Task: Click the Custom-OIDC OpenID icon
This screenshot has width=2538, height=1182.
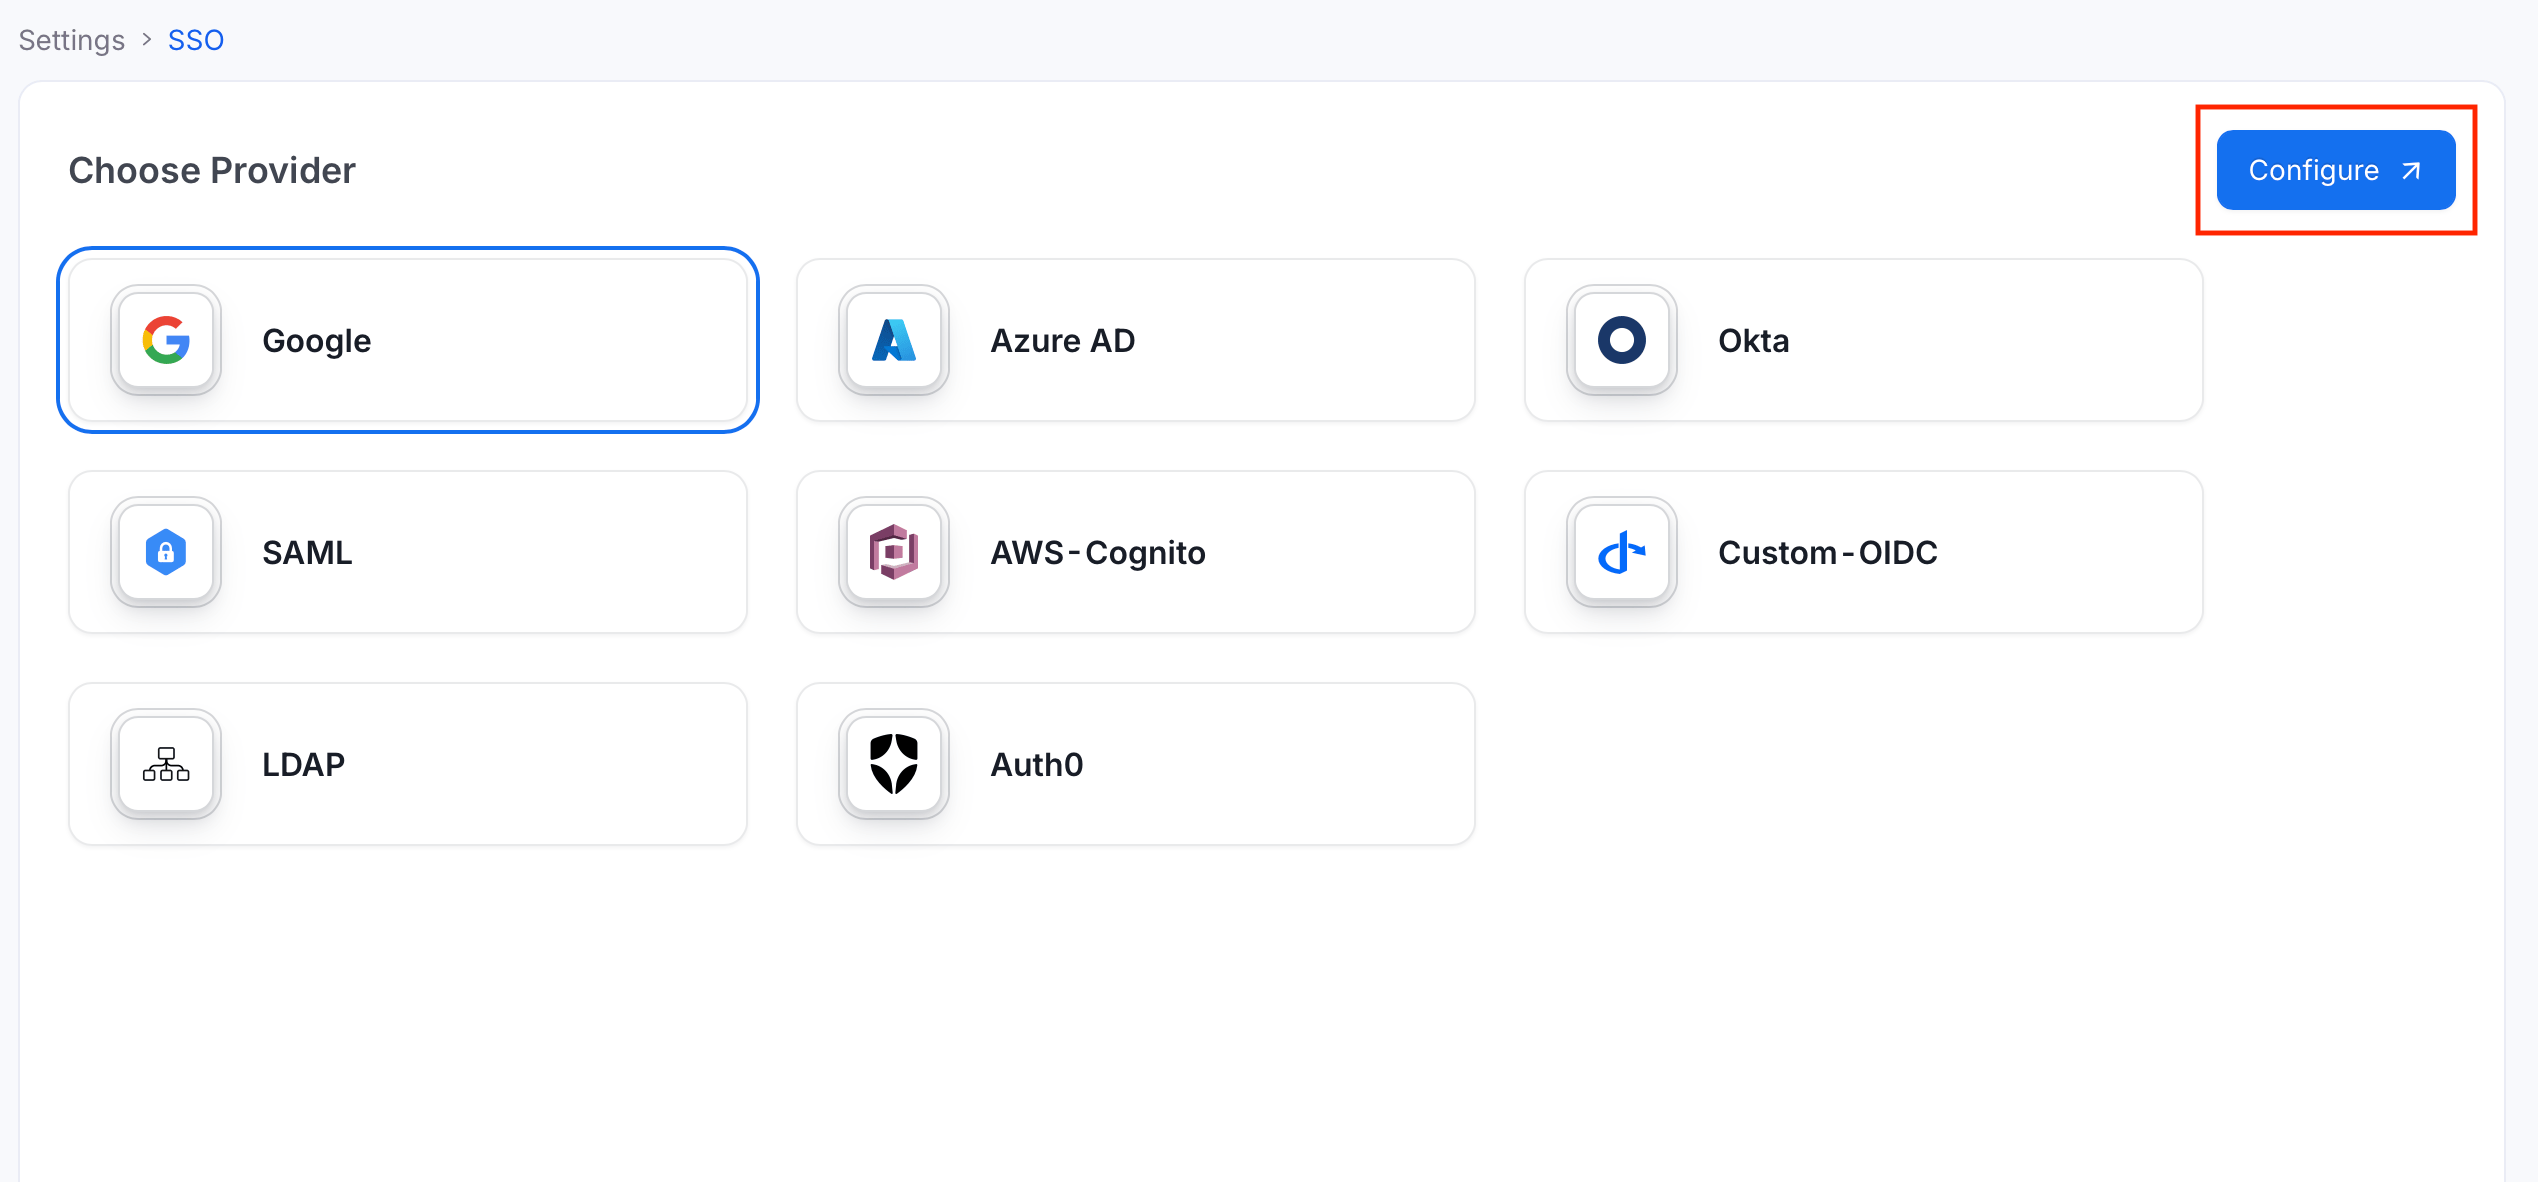Action: (x=1622, y=552)
